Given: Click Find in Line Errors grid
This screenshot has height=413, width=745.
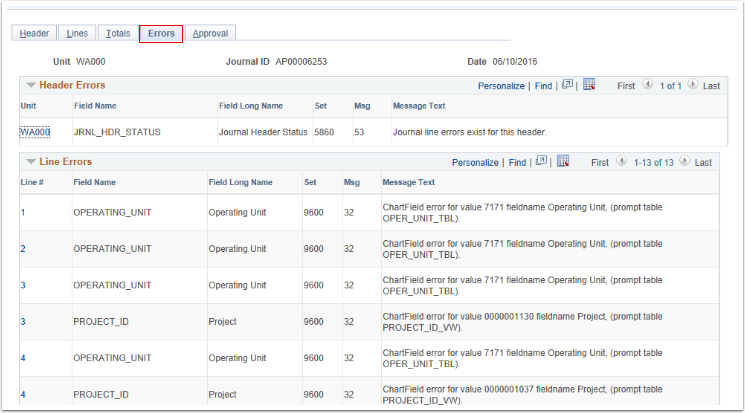Looking at the screenshot, I should tap(517, 163).
